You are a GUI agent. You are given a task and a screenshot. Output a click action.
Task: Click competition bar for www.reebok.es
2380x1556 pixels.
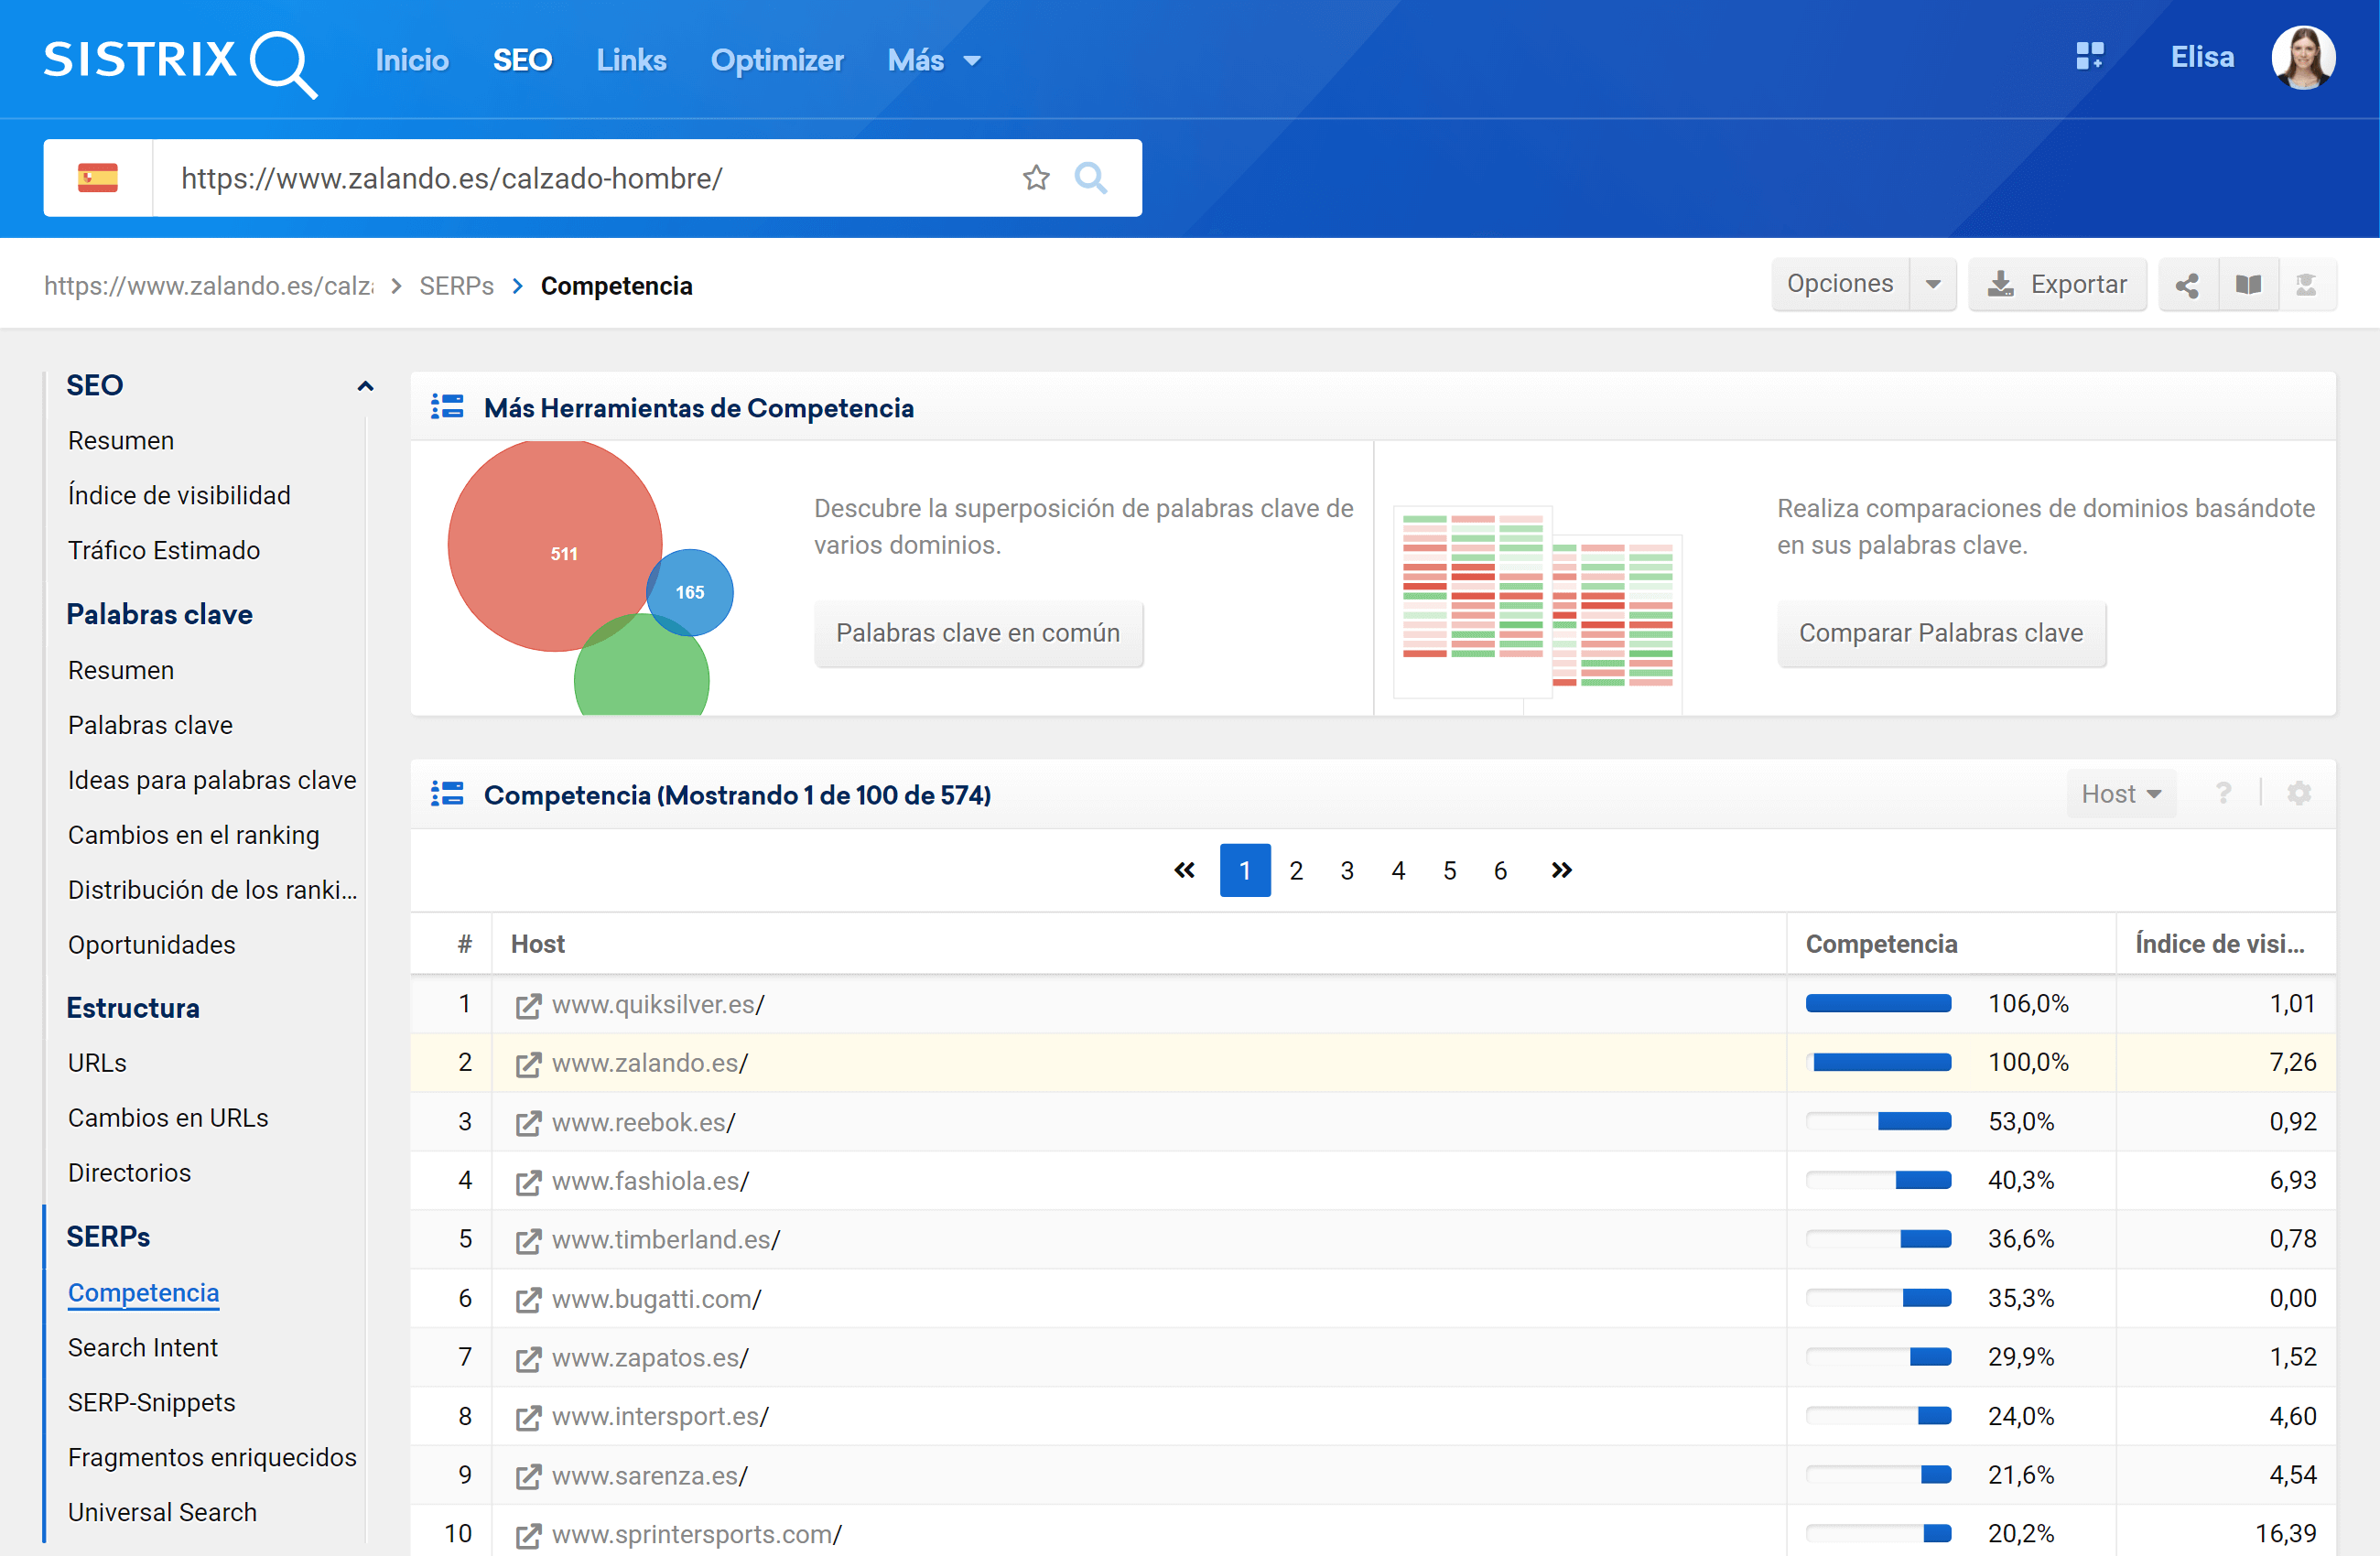[1877, 1122]
